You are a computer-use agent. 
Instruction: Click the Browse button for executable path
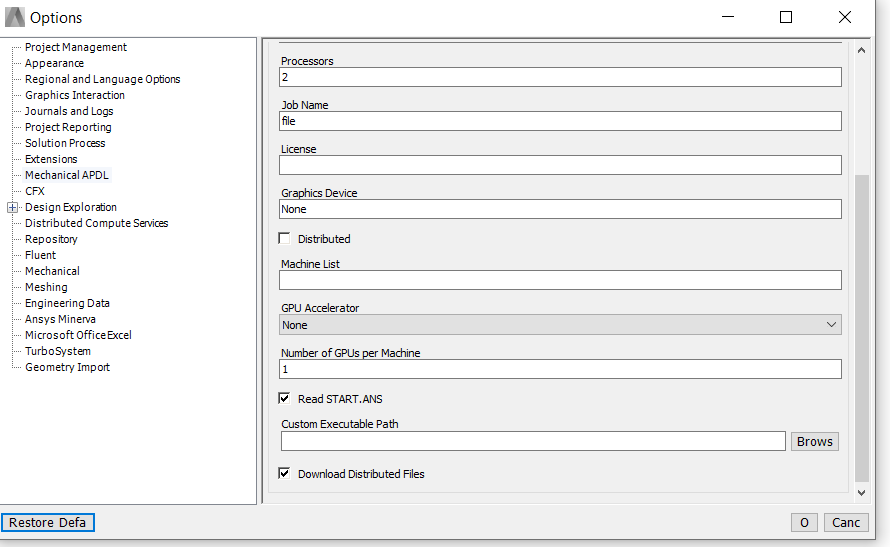[815, 441]
